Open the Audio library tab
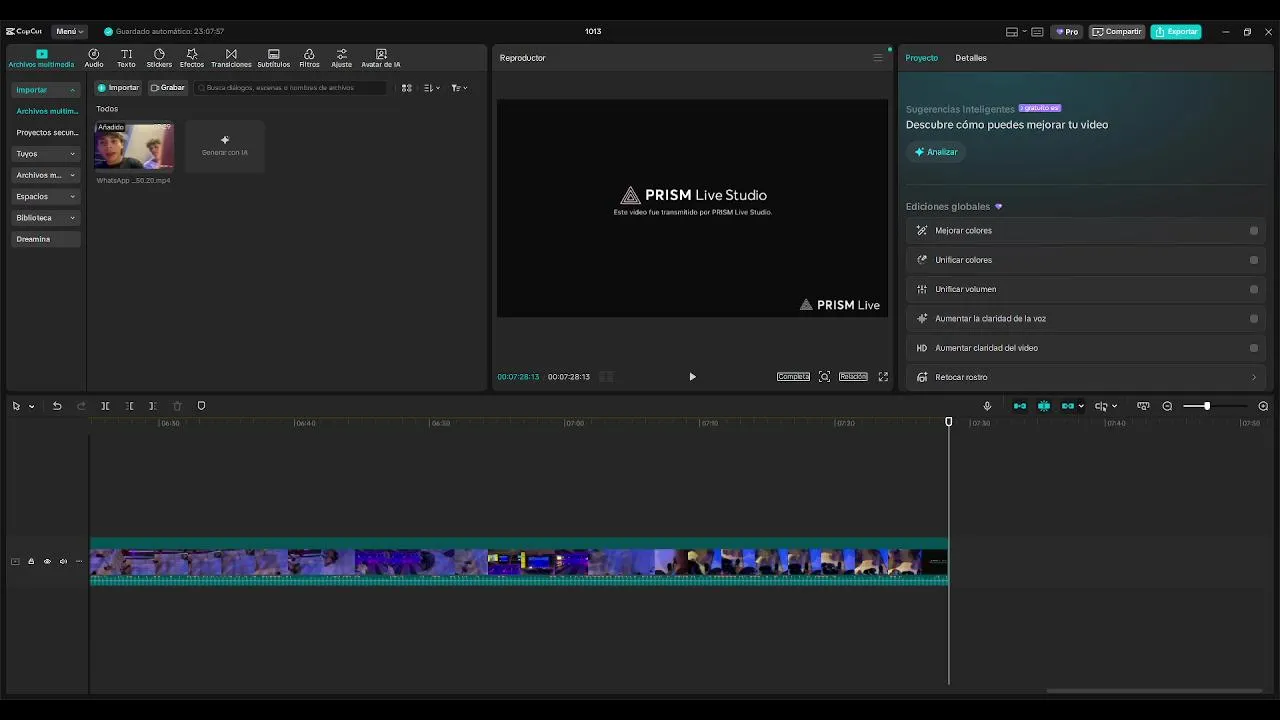The height and width of the screenshot is (720, 1280). [x=94, y=58]
